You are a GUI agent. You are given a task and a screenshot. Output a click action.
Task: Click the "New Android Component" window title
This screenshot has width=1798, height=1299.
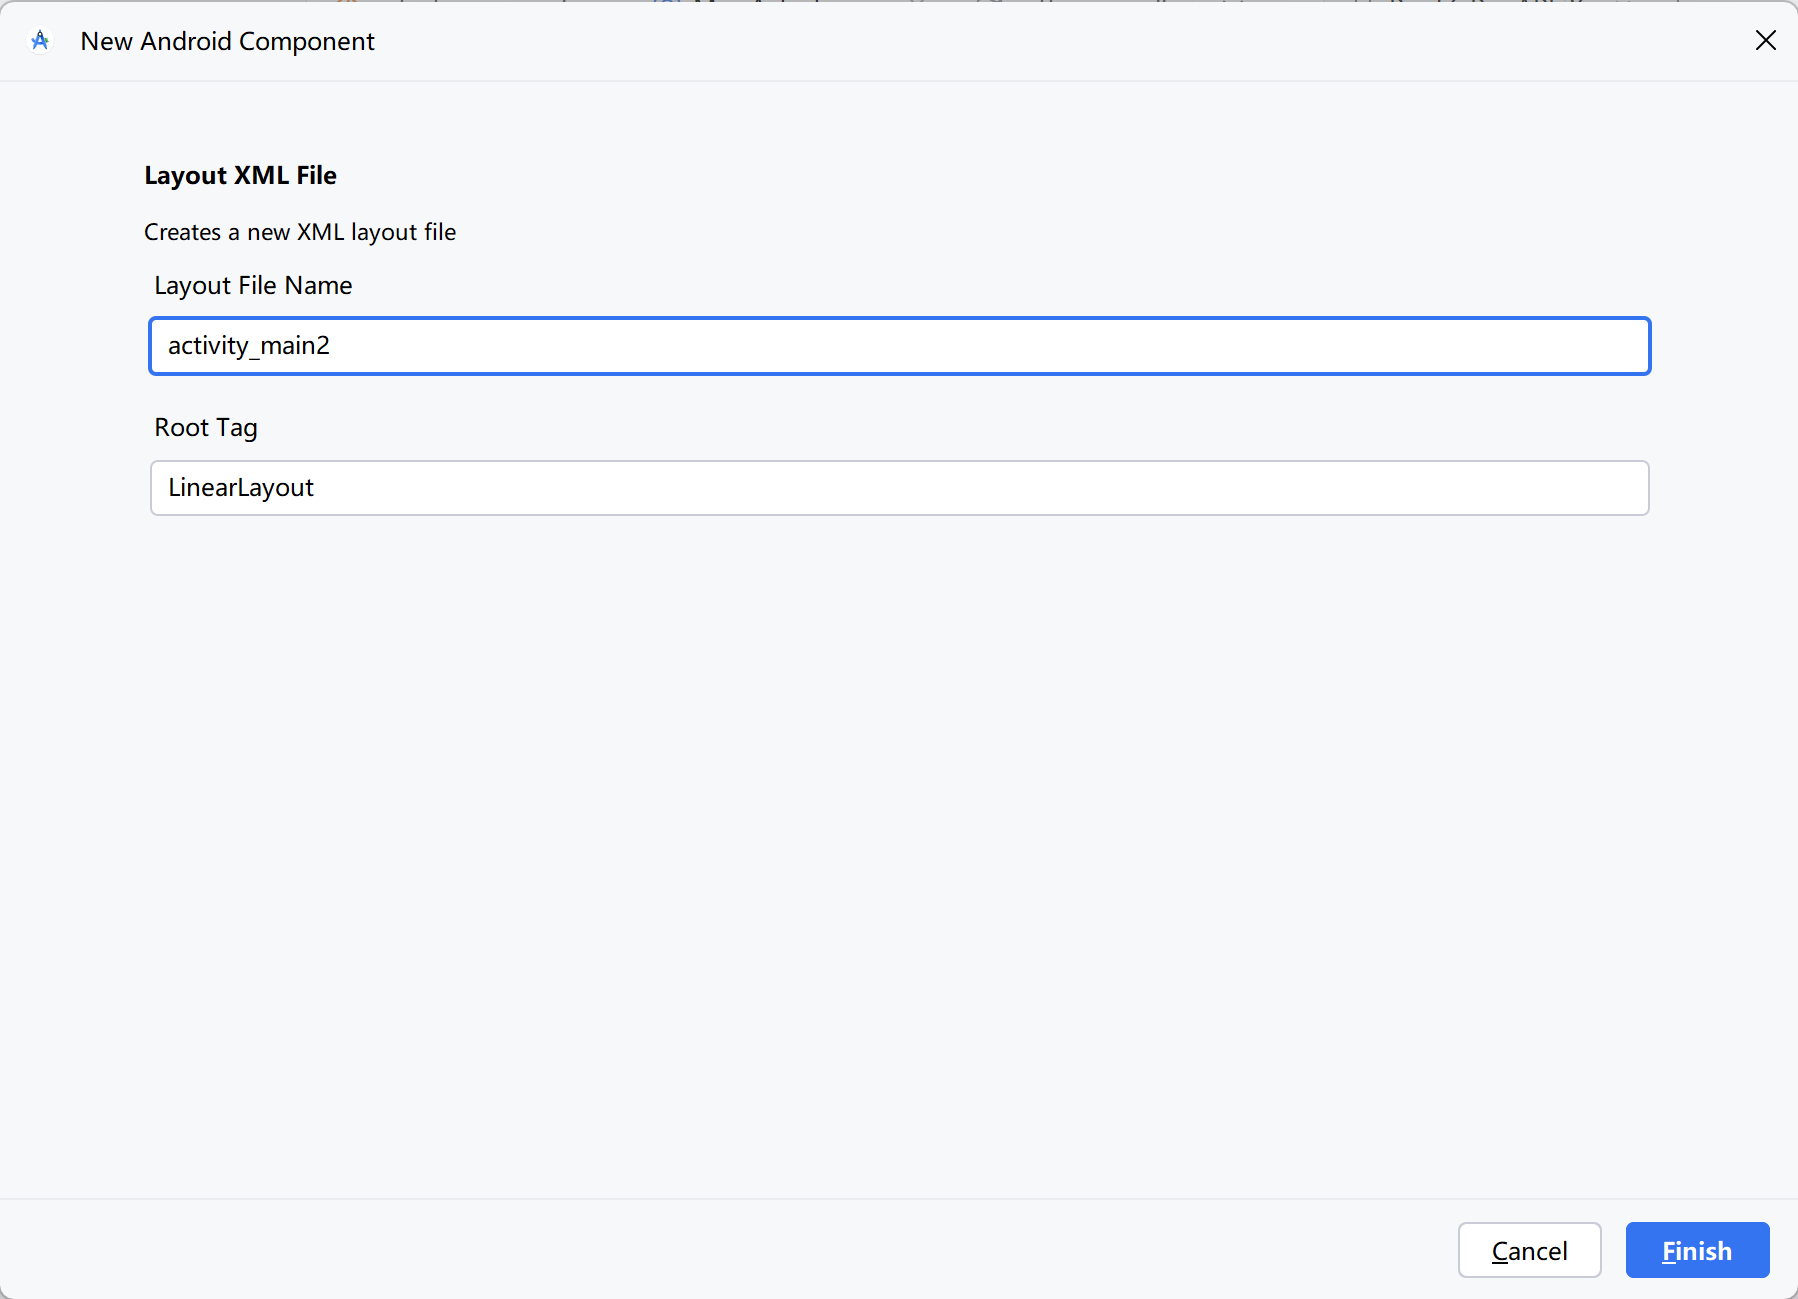point(227,41)
